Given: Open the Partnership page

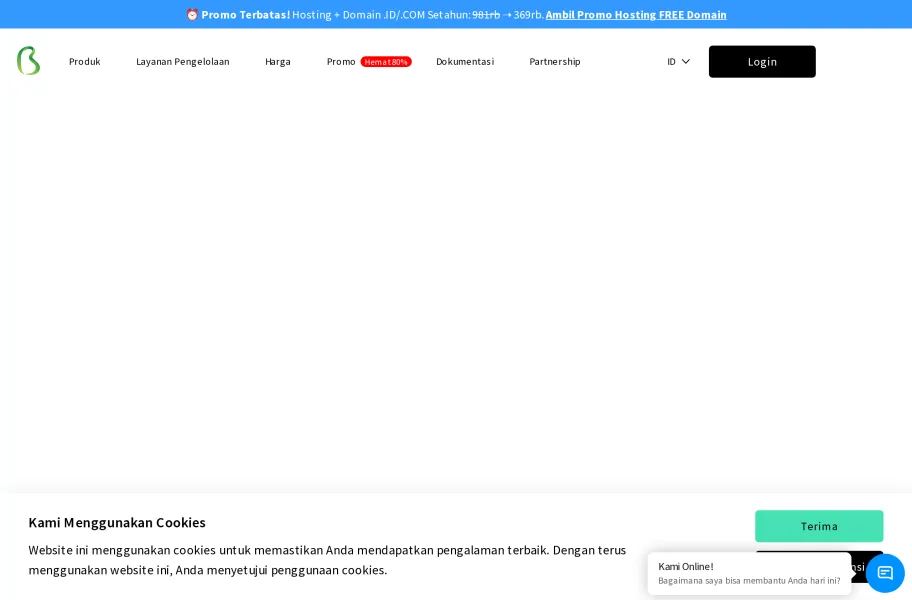Looking at the screenshot, I should (x=555, y=62).
